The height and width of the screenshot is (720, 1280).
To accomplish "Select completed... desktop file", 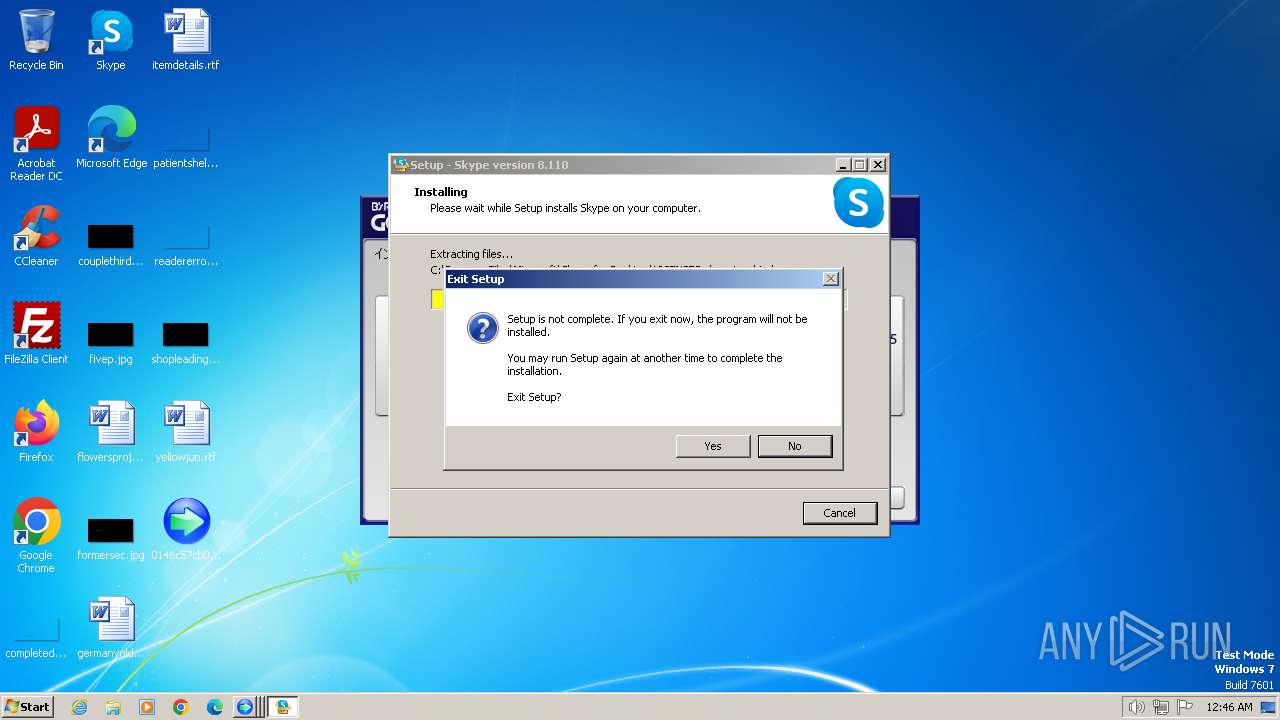I will pyautogui.click(x=36, y=639).
